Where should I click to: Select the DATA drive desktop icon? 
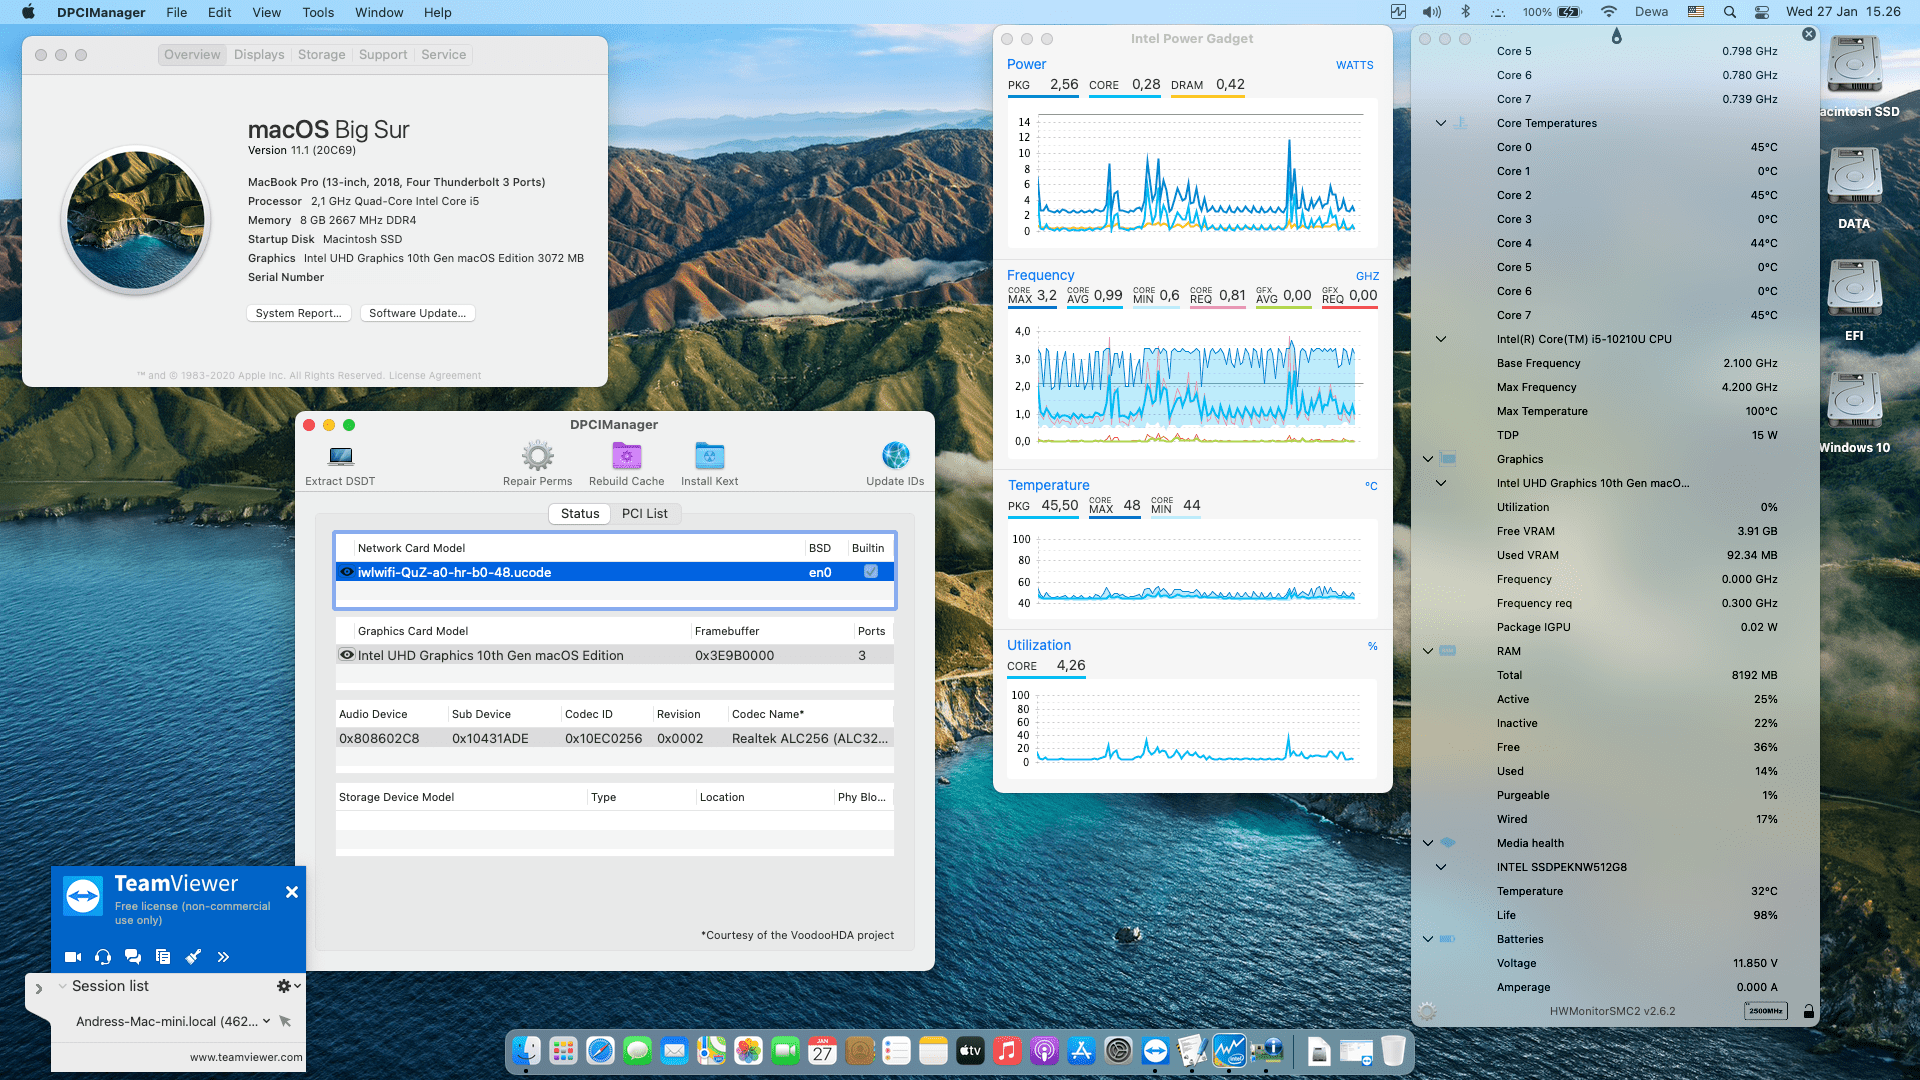point(1854,178)
